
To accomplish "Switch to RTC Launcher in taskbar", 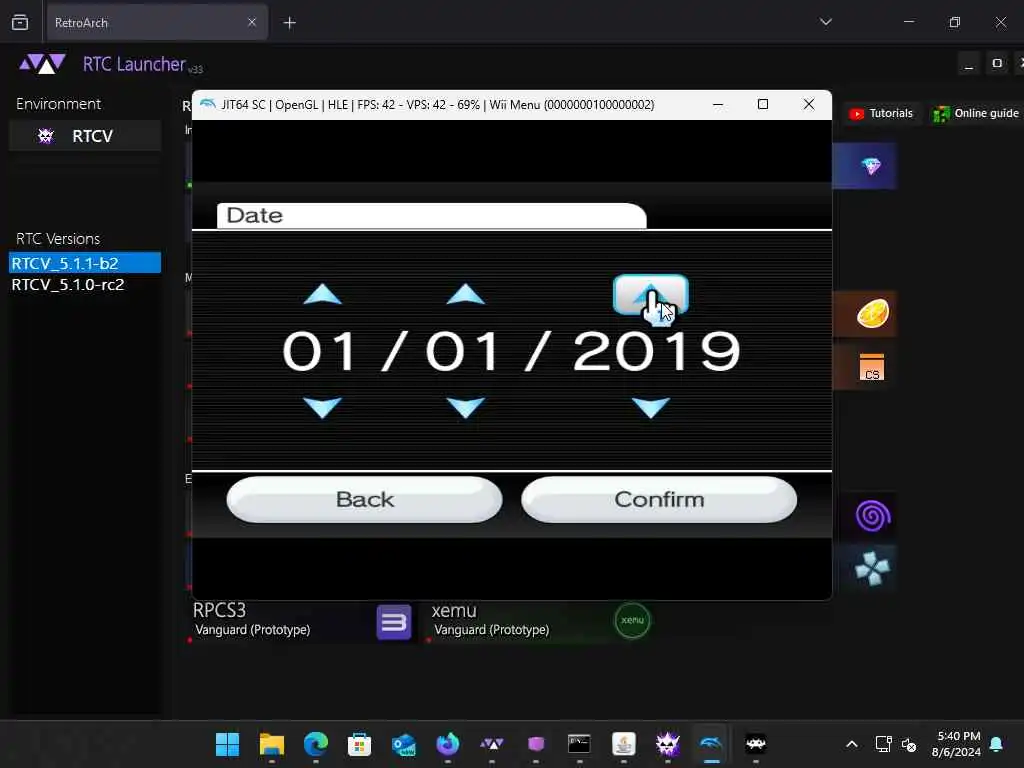I will coord(492,744).
